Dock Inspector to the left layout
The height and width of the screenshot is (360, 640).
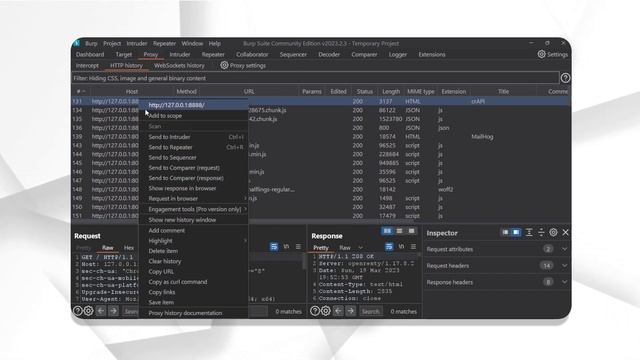pyautogui.click(x=505, y=232)
